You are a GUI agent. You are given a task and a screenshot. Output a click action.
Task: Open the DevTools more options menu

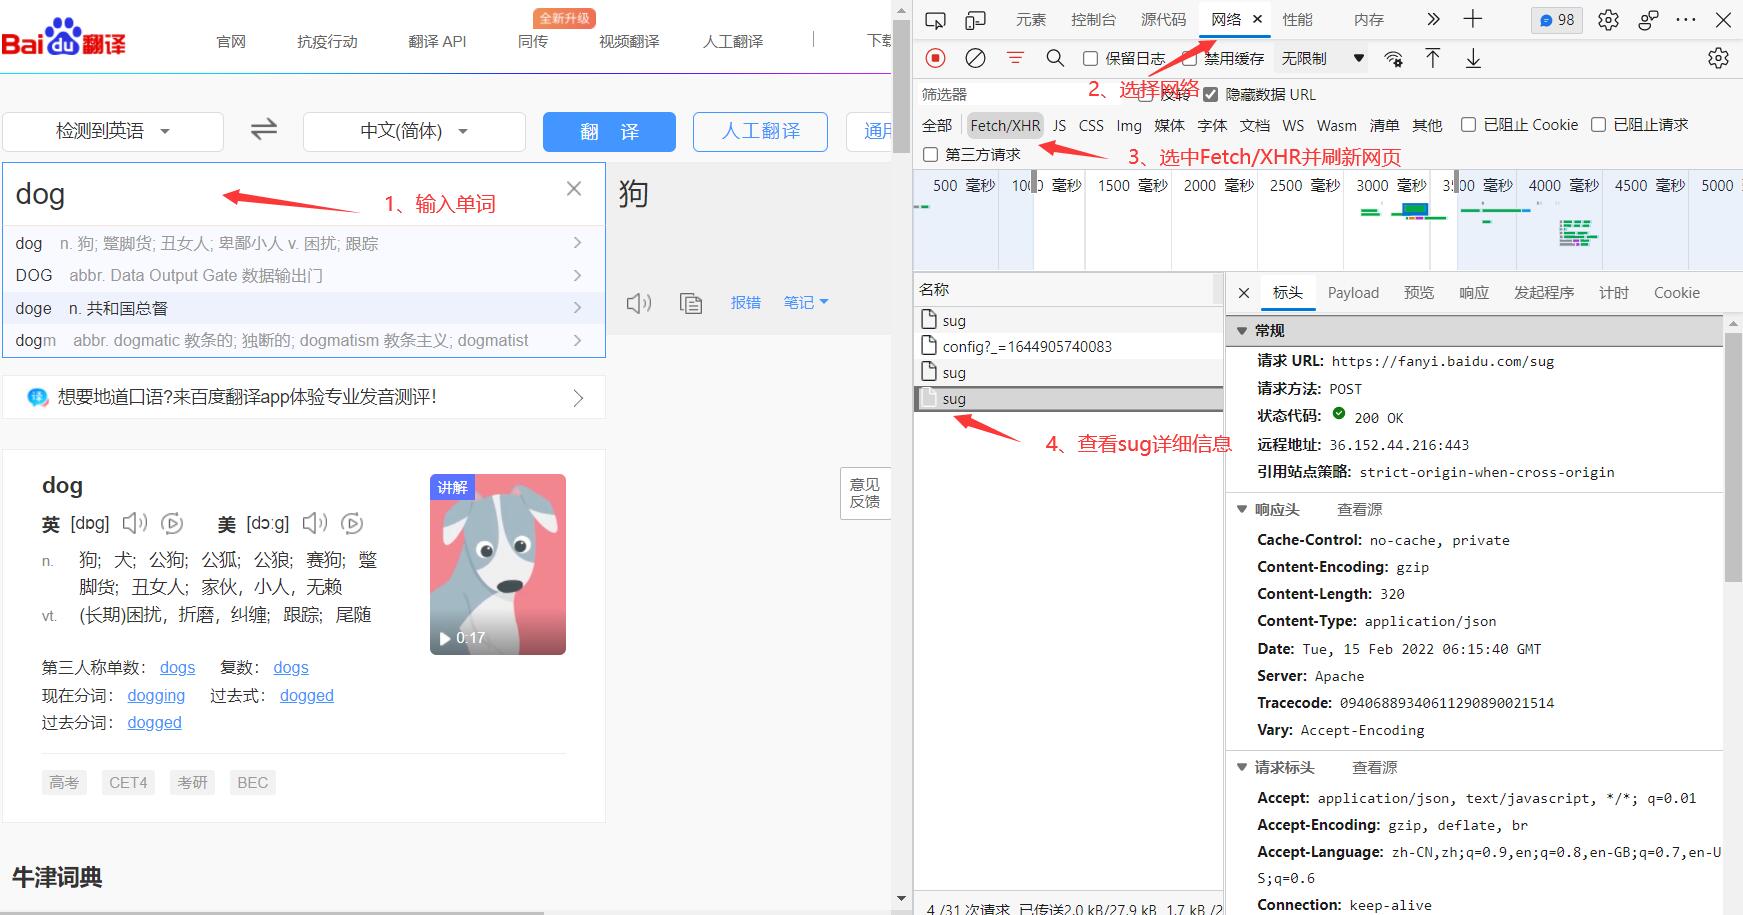coord(1686,20)
